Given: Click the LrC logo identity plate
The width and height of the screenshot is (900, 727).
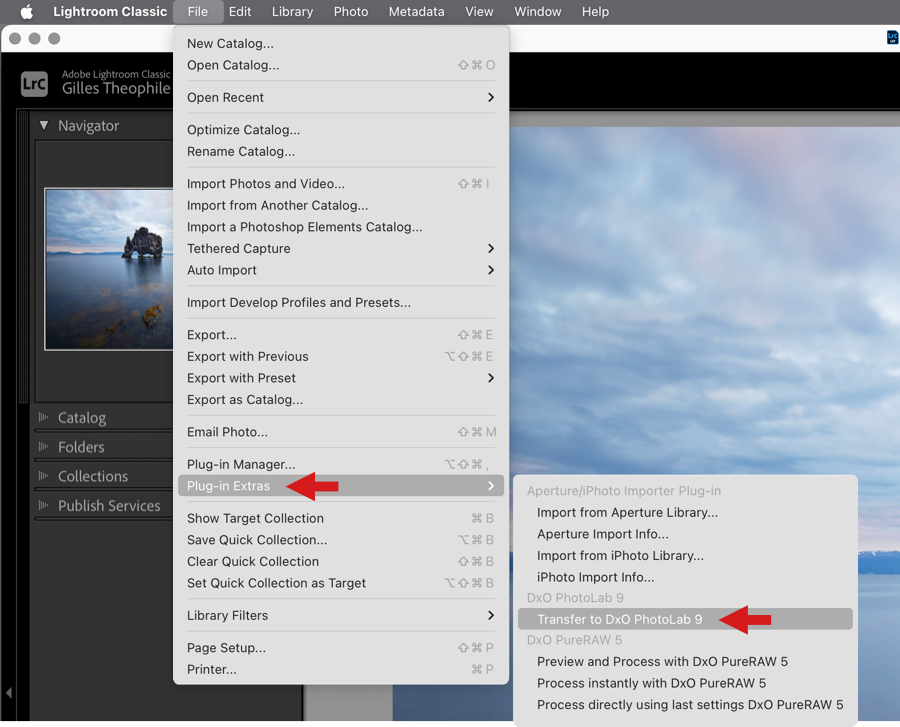Looking at the screenshot, I should click(x=34, y=84).
